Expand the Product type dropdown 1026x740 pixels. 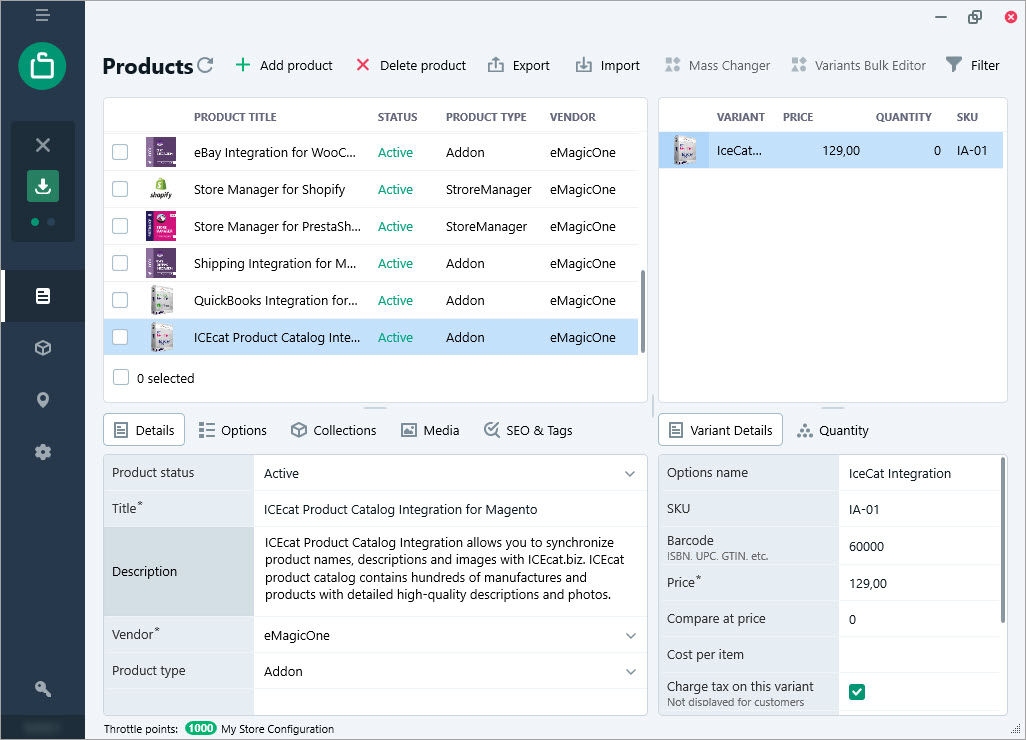(630, 671)
